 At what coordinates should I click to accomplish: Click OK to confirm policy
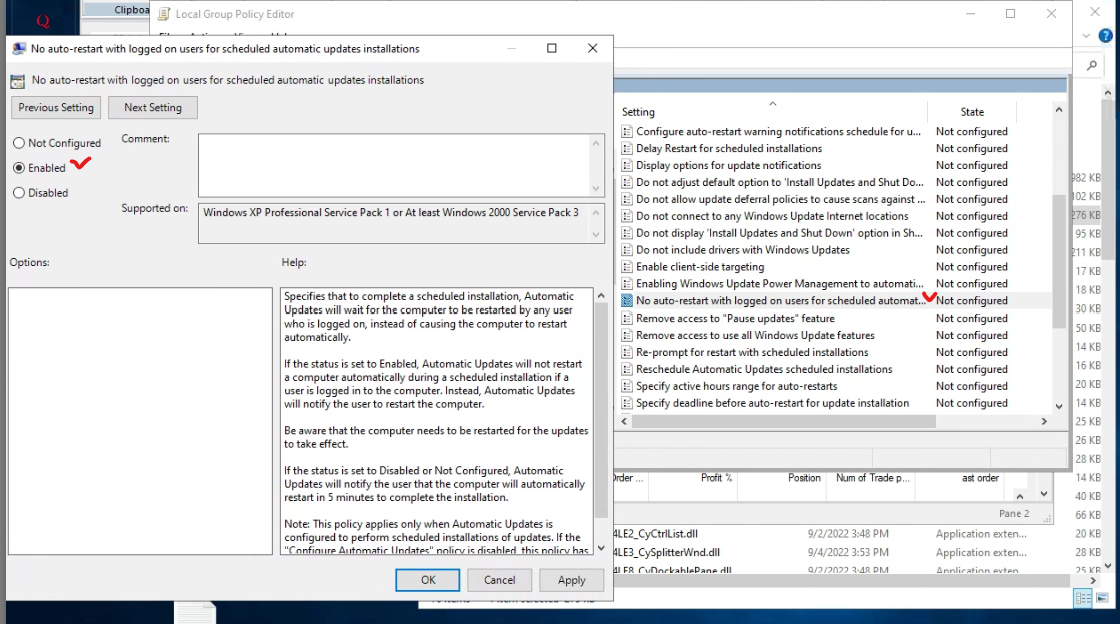pos(428,580)
